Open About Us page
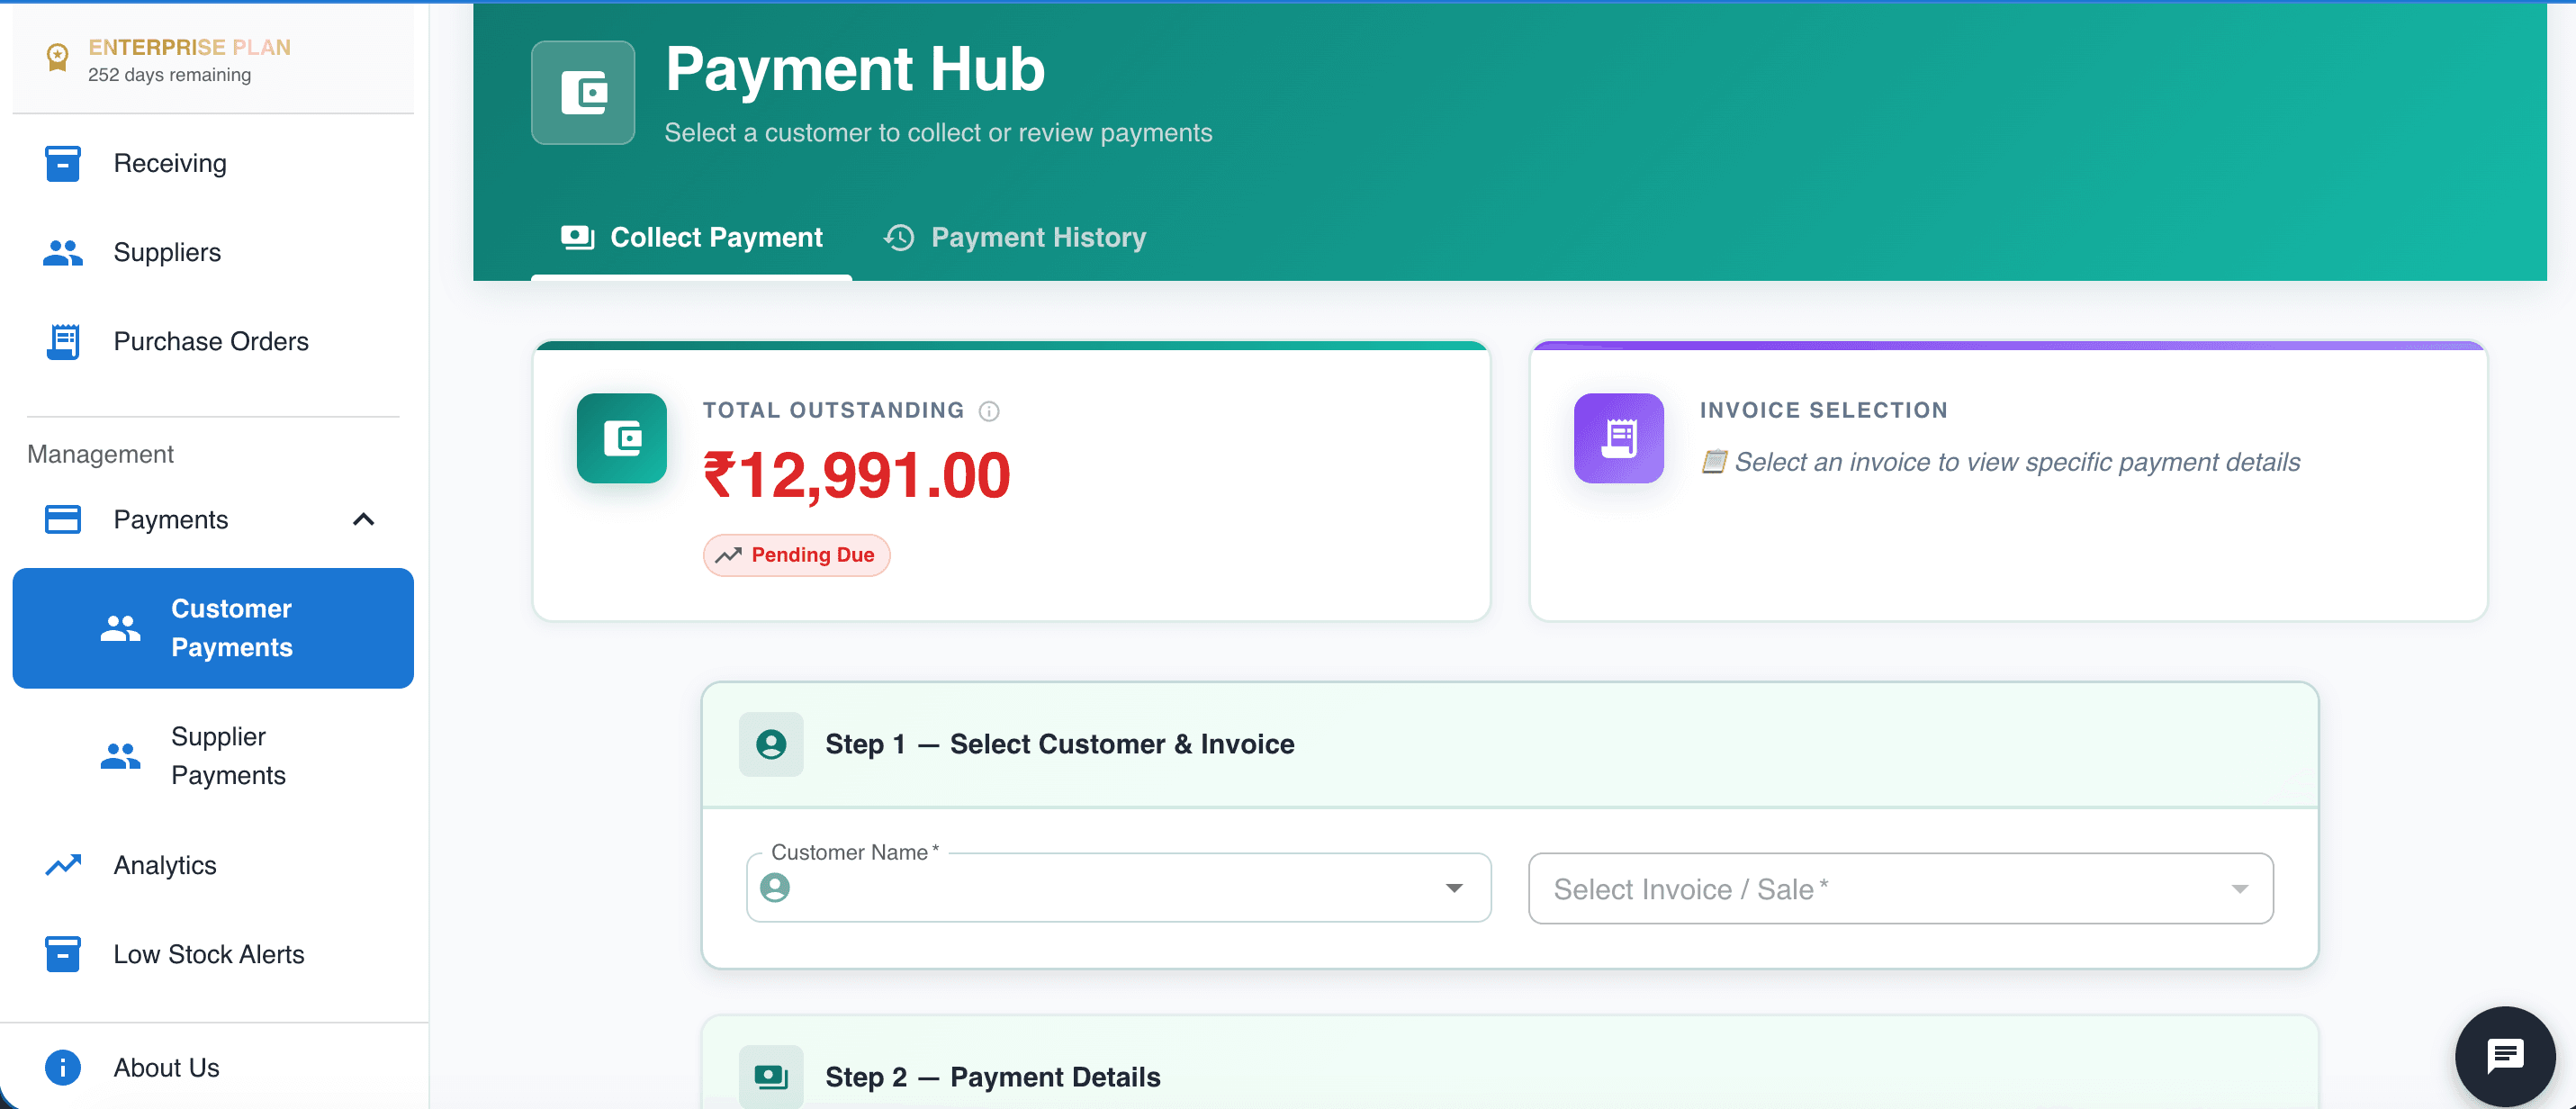Image resolution: width=2576 pixels, height=1109 pixels. click(213, 1067)
